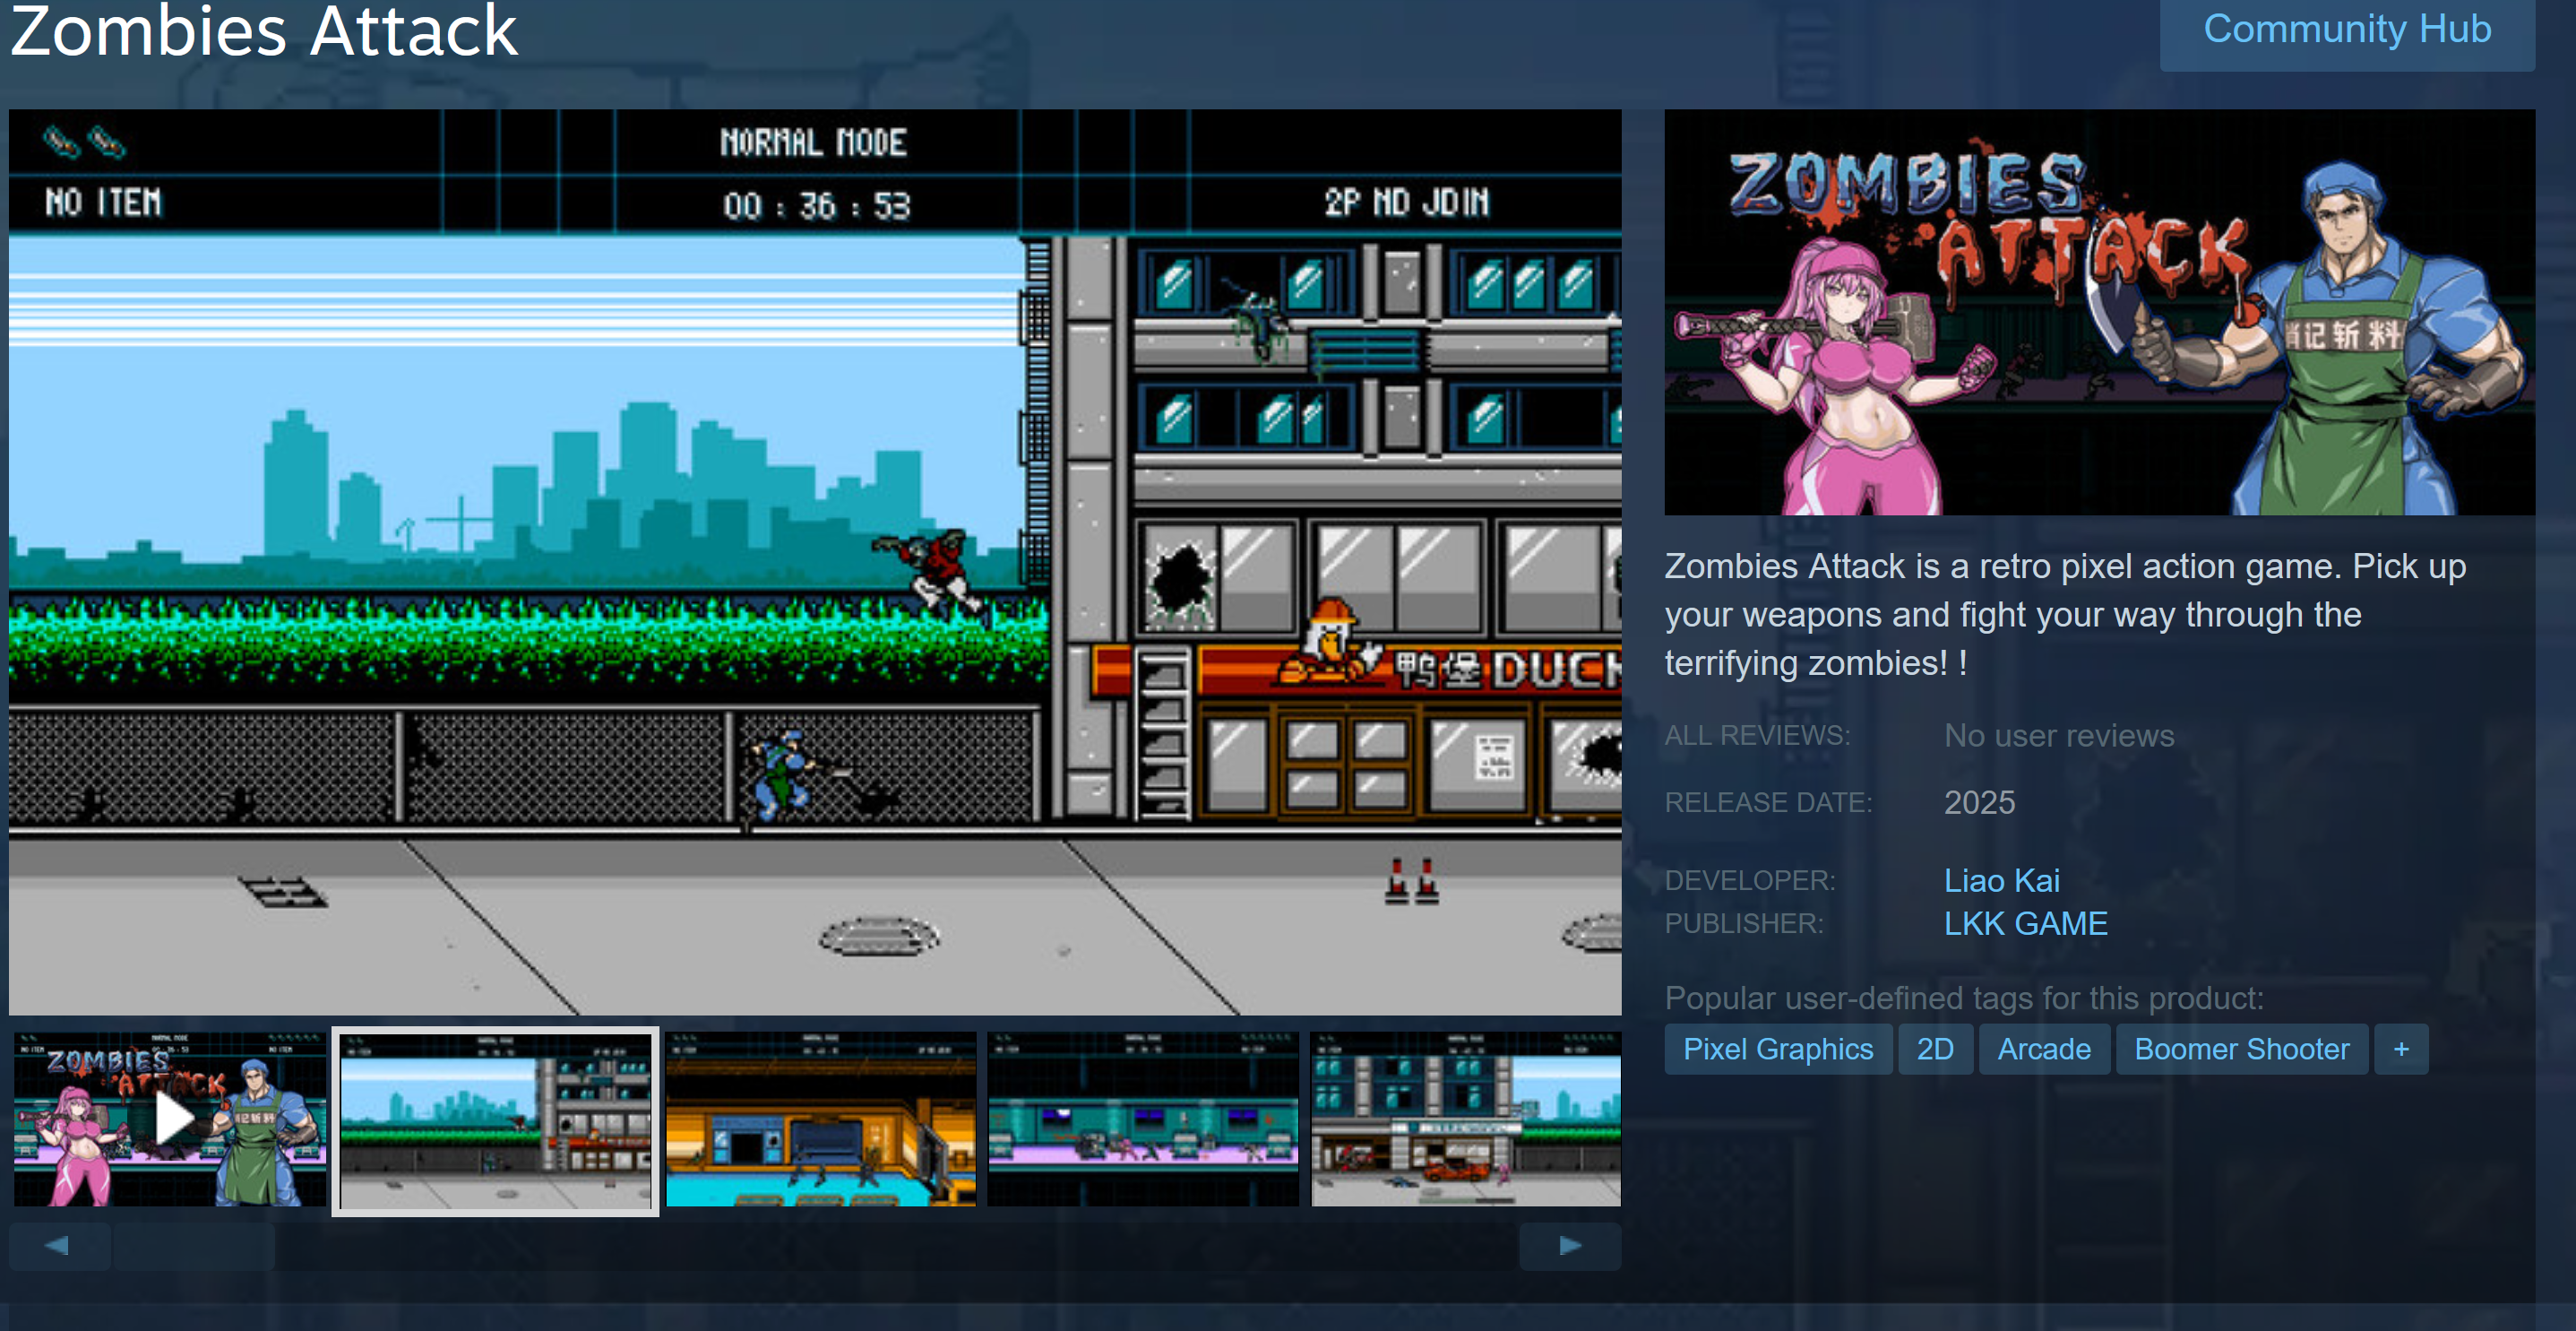Screen dimensions: 2576x1331
Task: Open developer Liao Kai link
Action: (x=2001, y=880)
